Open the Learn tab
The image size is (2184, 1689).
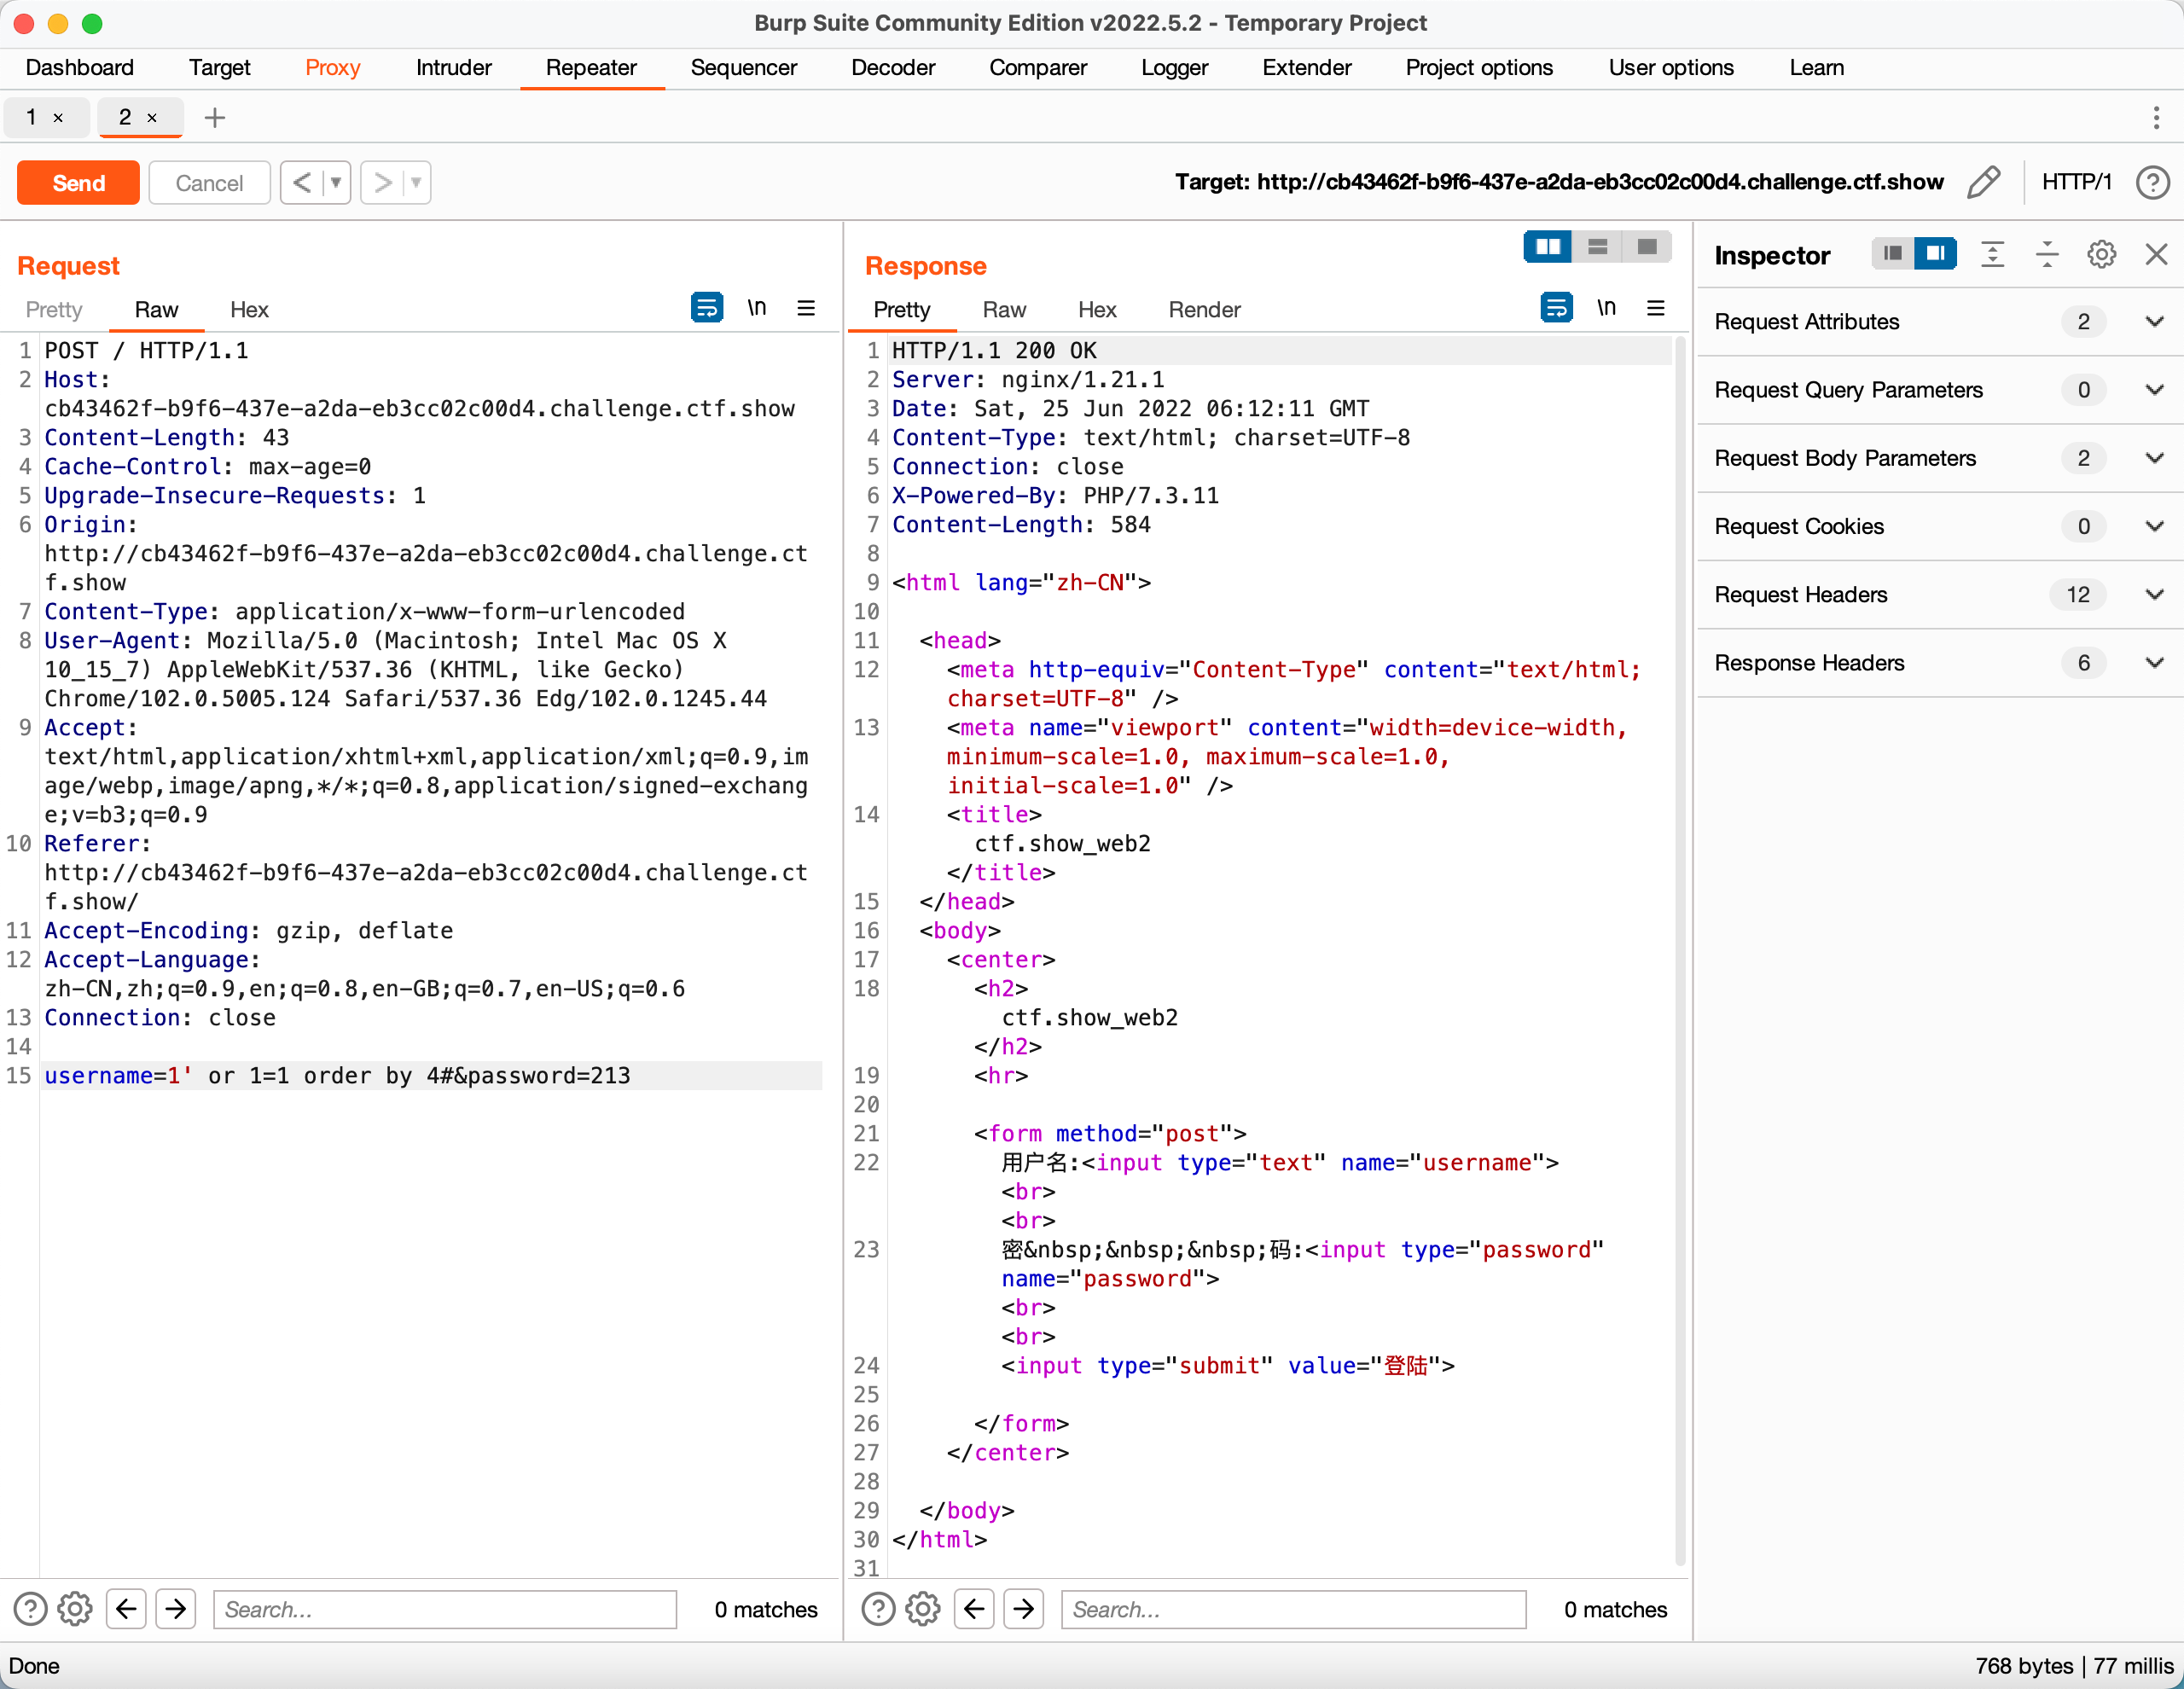click(1816, 68)
